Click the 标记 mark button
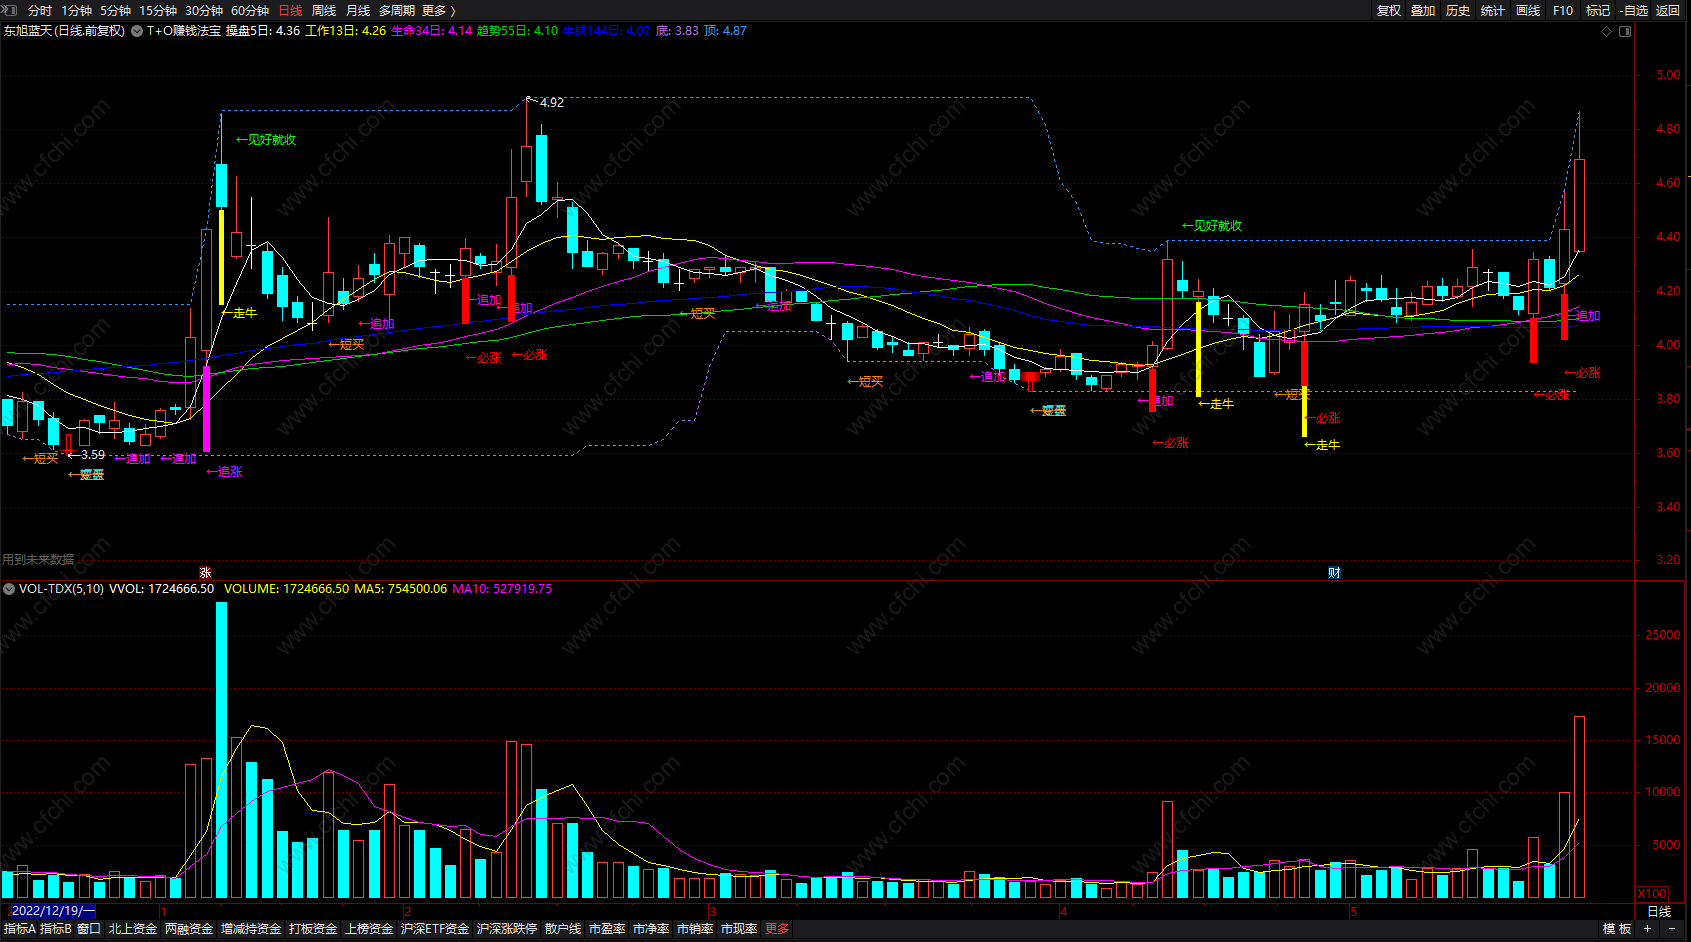The height and width of the screenshot is (942, 1691). point(1598,11)
